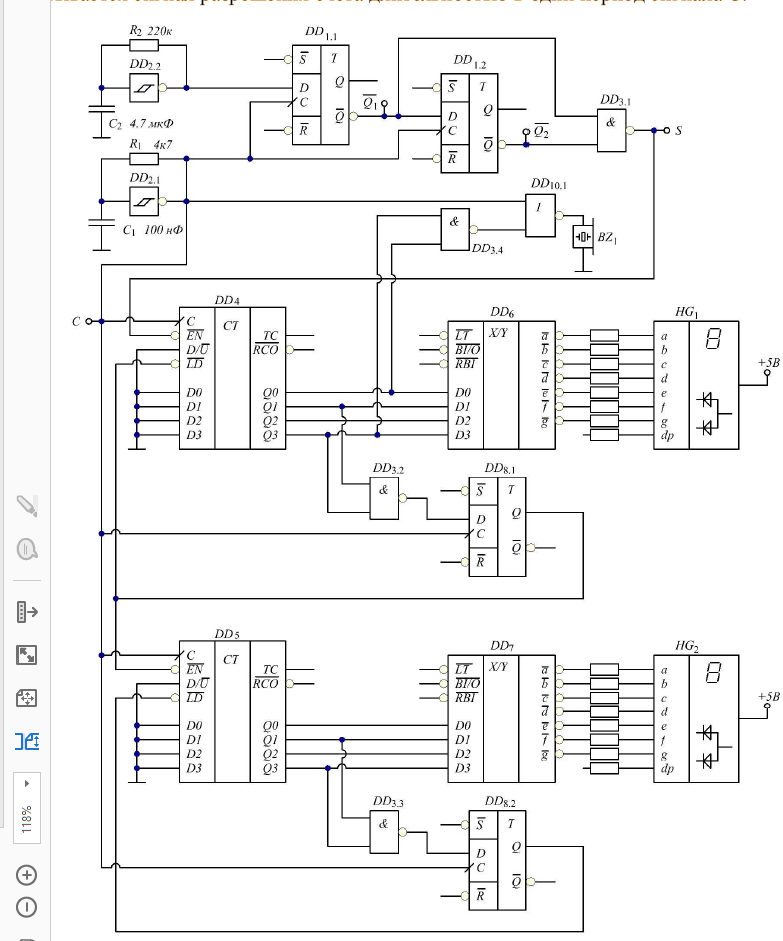Click the DD3.1 AND gate label
The image size is (783, 941).
(x=616, y=100)
